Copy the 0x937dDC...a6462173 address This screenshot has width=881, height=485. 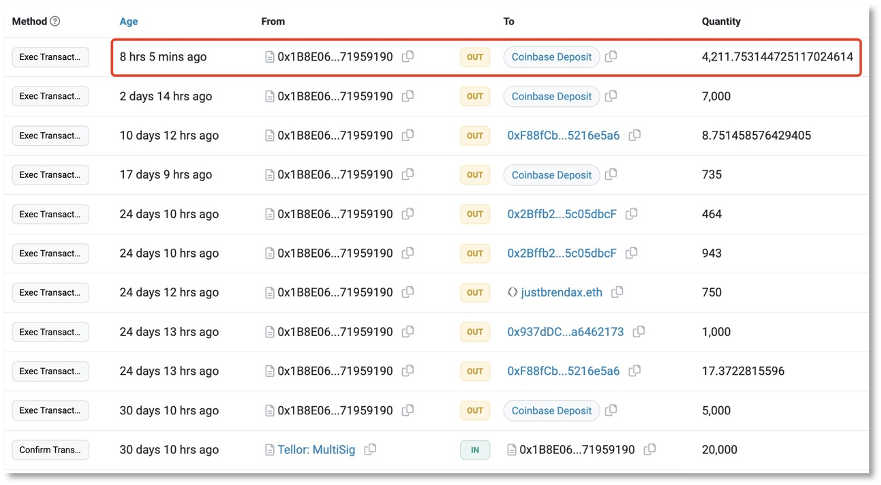[638, 331]
